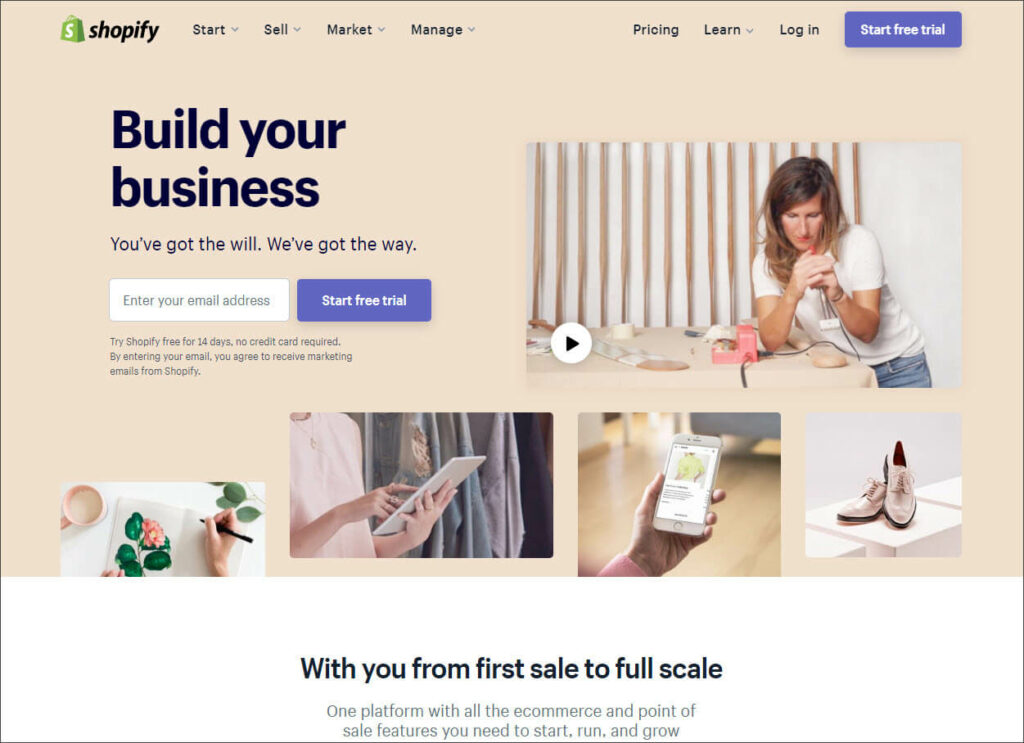Click the first sale to full scale heading
The image size is (1024, 743).
pyautogui.click(x=511, y=669)
